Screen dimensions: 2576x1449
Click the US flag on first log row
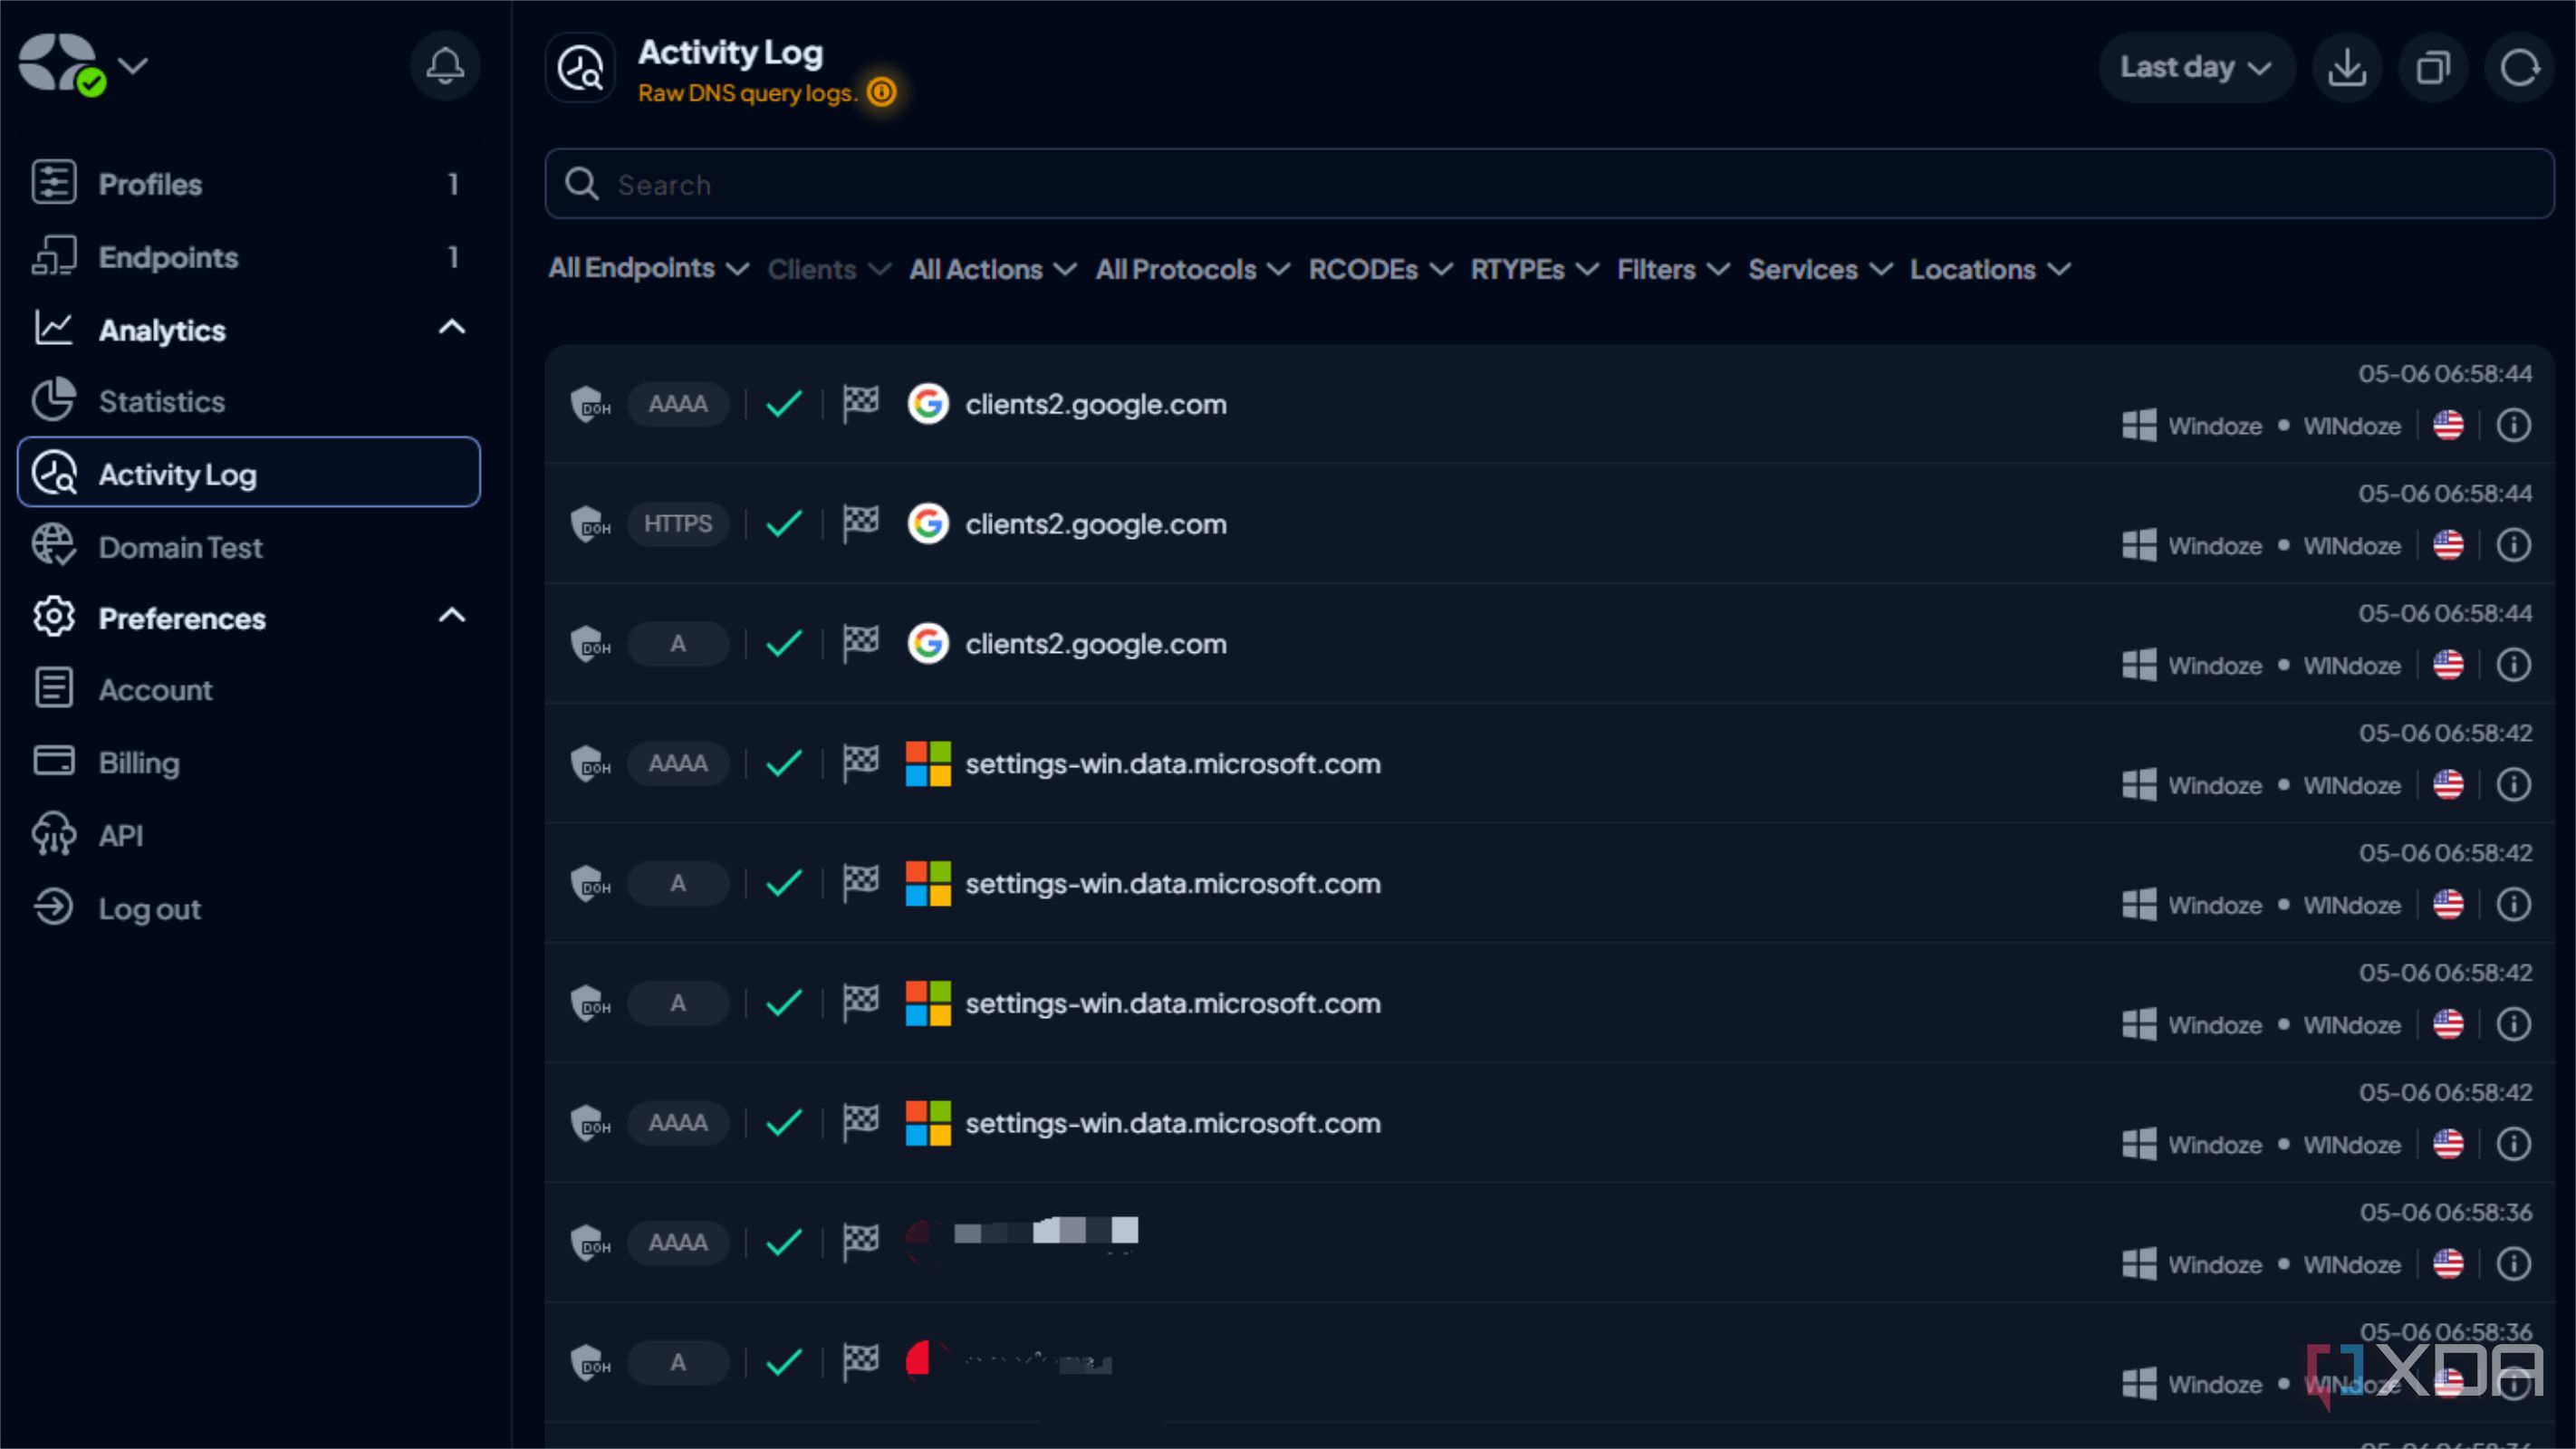coord(2448,425)
